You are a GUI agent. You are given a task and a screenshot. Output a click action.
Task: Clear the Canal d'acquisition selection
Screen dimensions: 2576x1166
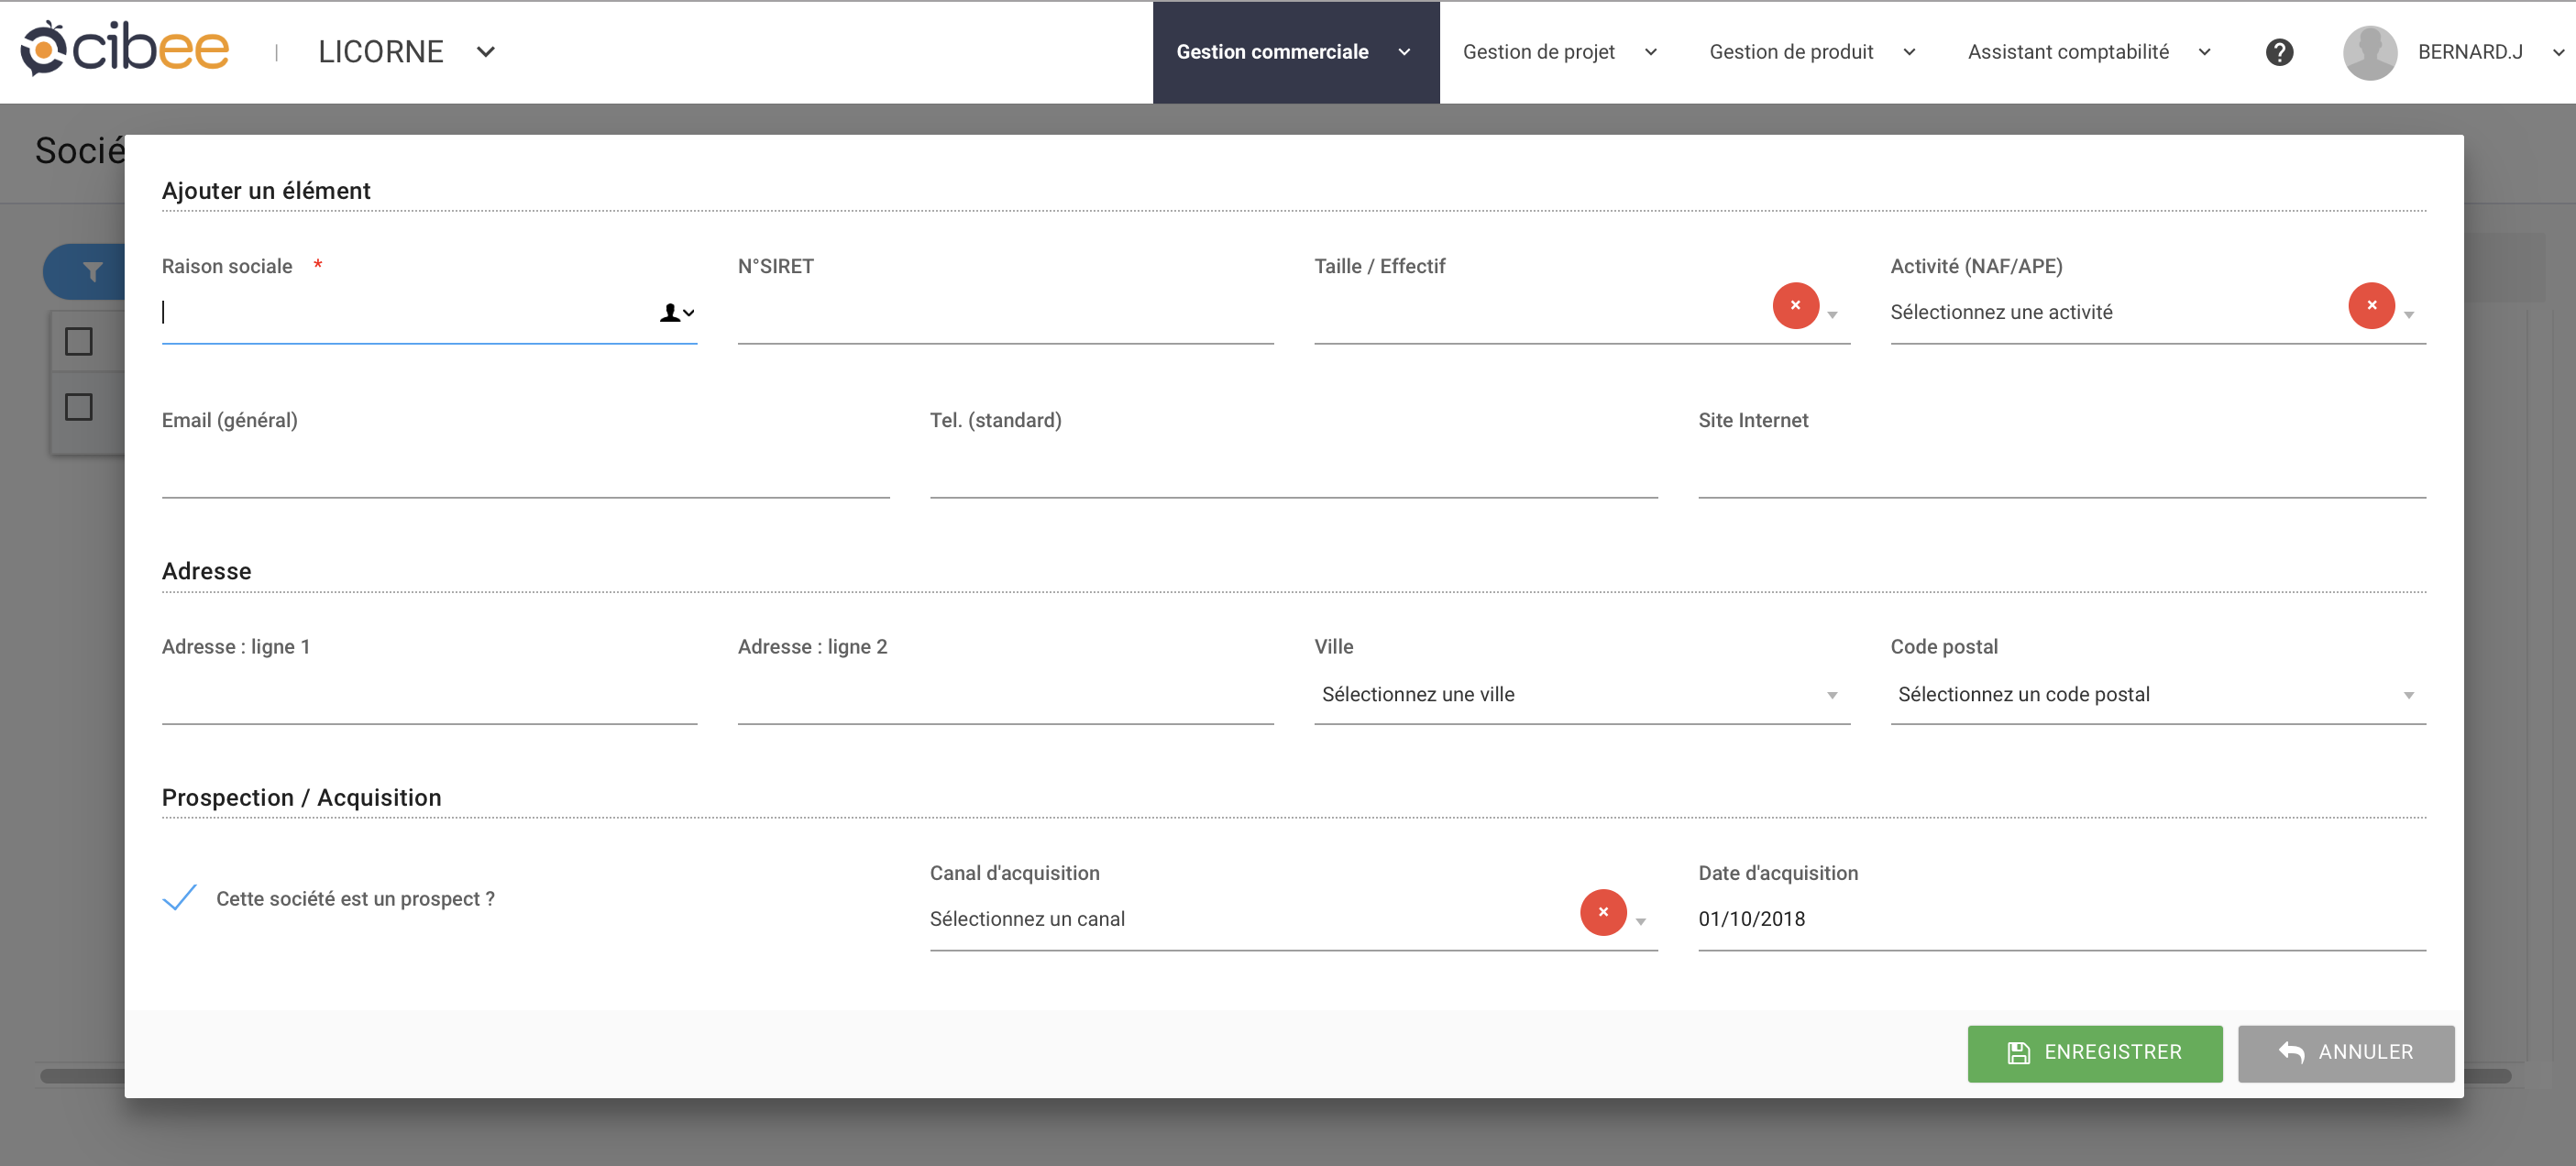pyautogui.click(x=1603, y=912)
